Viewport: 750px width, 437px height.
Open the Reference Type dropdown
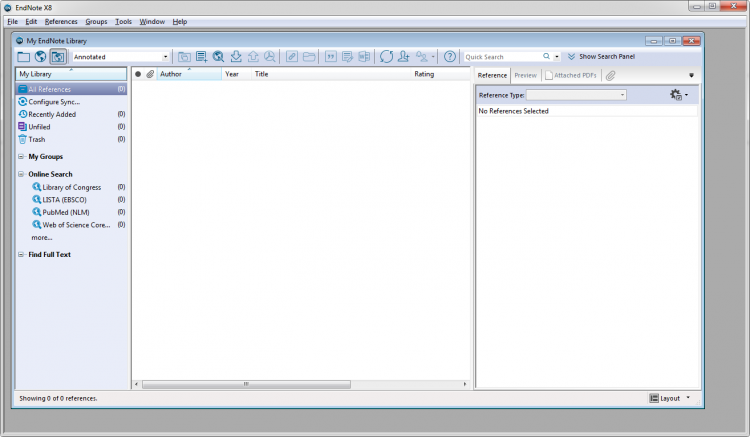coord(576,95)
